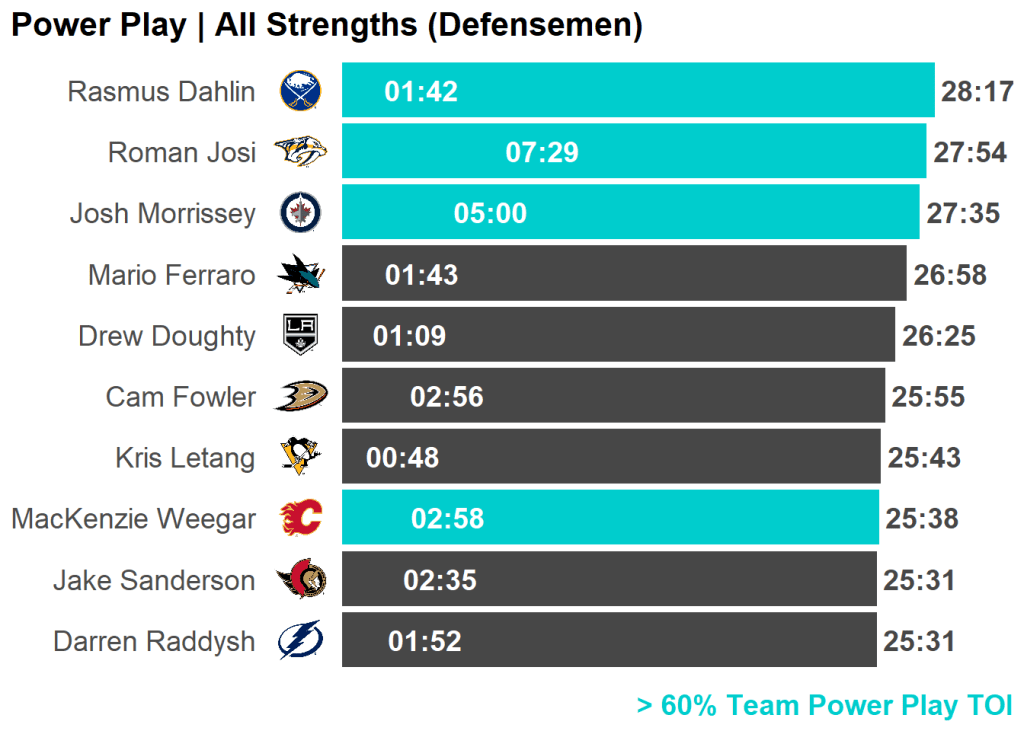Click the Calgary Flames logo icon
The width and height of the screenshot is (1024, 731).
click(x=299, y=519)
